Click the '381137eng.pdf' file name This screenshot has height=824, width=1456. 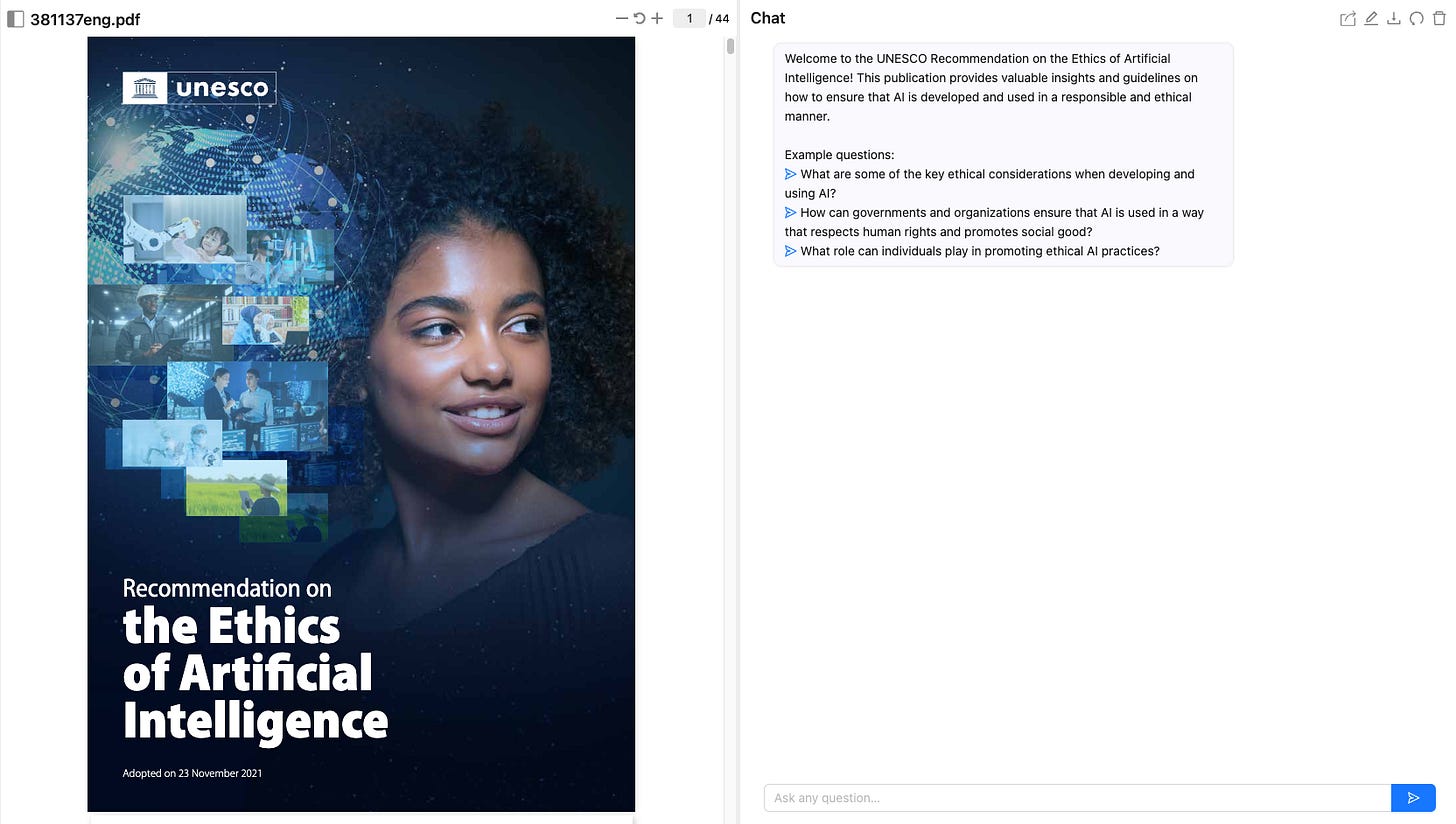pos(85,19)
